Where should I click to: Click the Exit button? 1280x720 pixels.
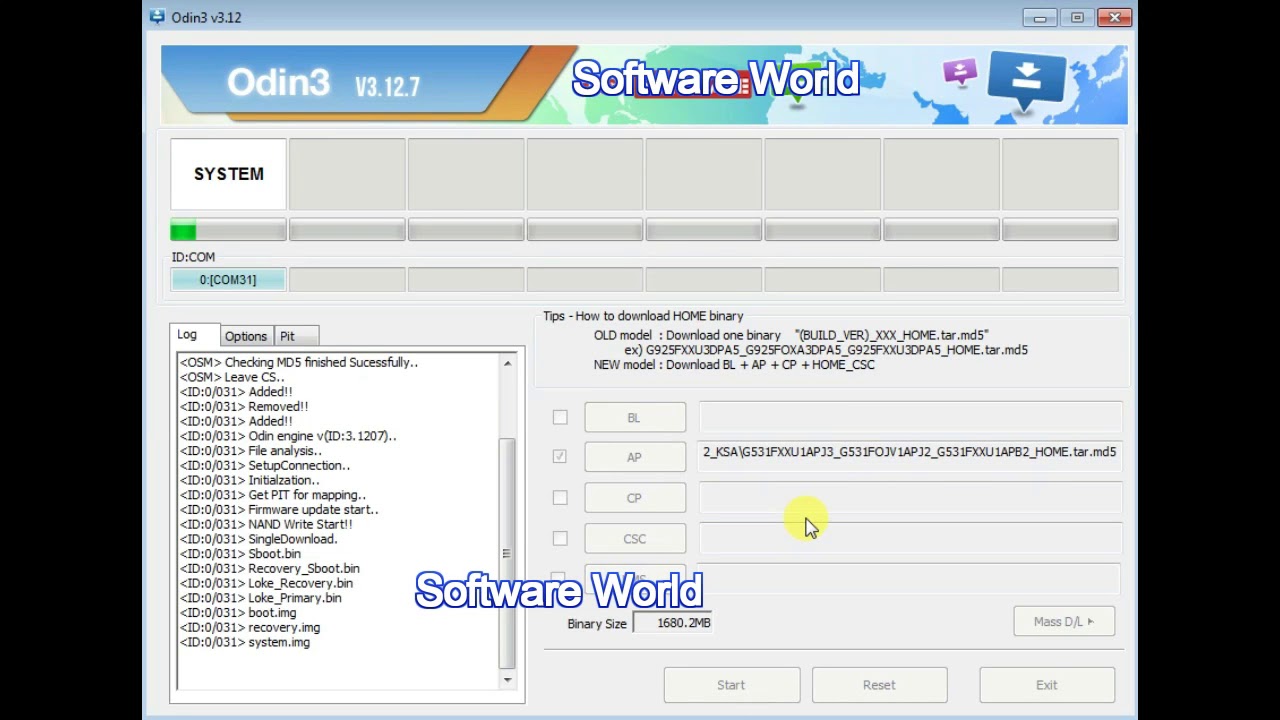click(x=1047, y=685)
